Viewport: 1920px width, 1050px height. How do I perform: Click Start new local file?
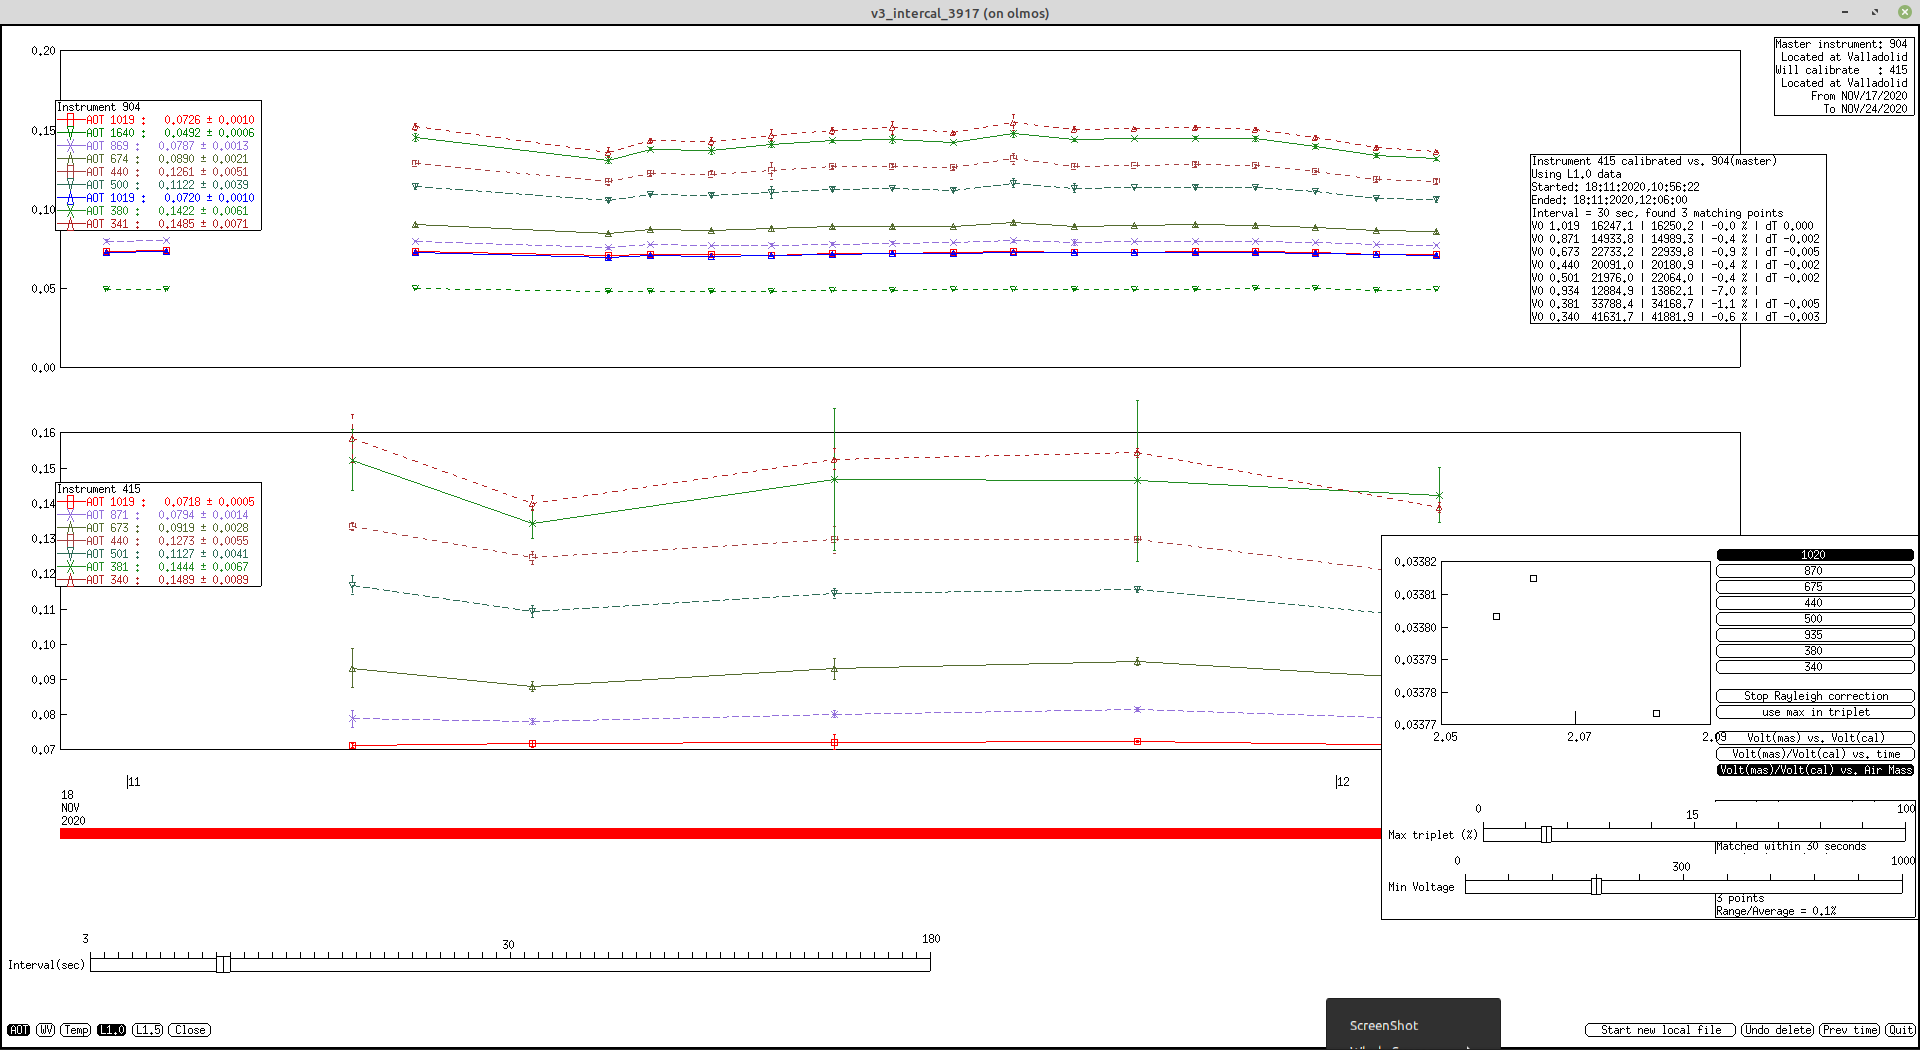pos(1660,1030)
